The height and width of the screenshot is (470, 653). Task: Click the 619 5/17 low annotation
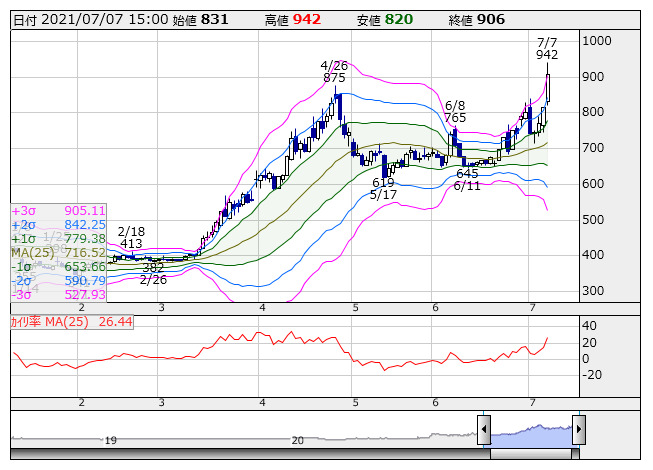(x=382, y=189)
